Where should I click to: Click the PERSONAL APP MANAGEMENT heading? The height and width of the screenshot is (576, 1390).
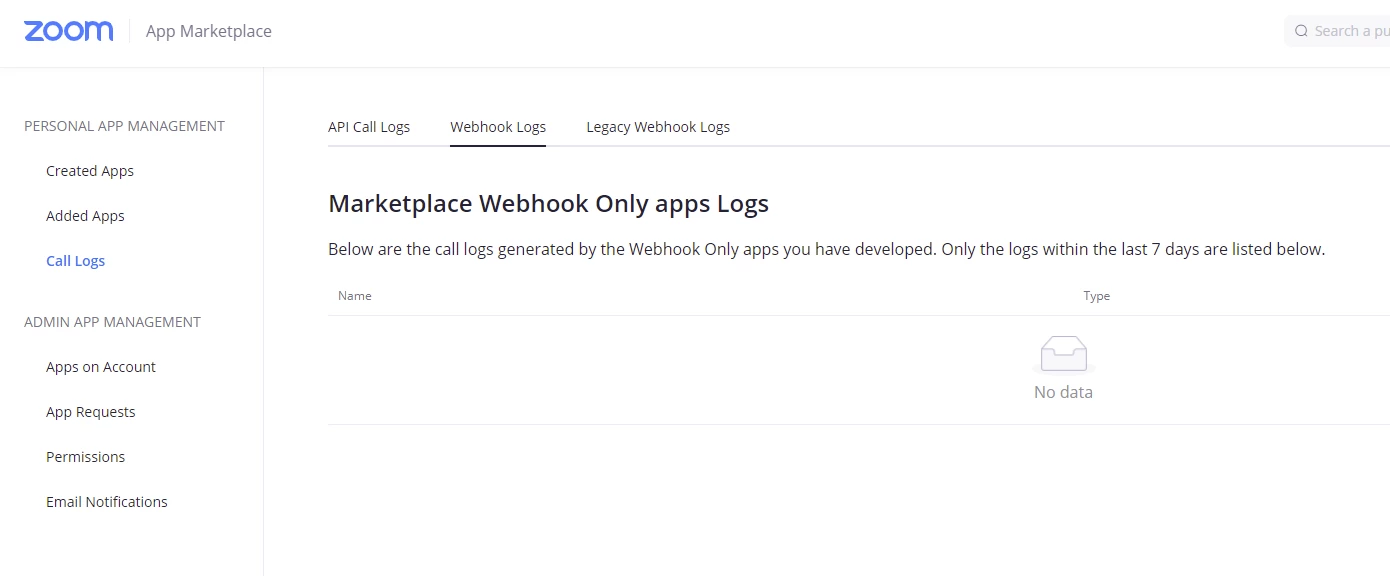[124, 126]
